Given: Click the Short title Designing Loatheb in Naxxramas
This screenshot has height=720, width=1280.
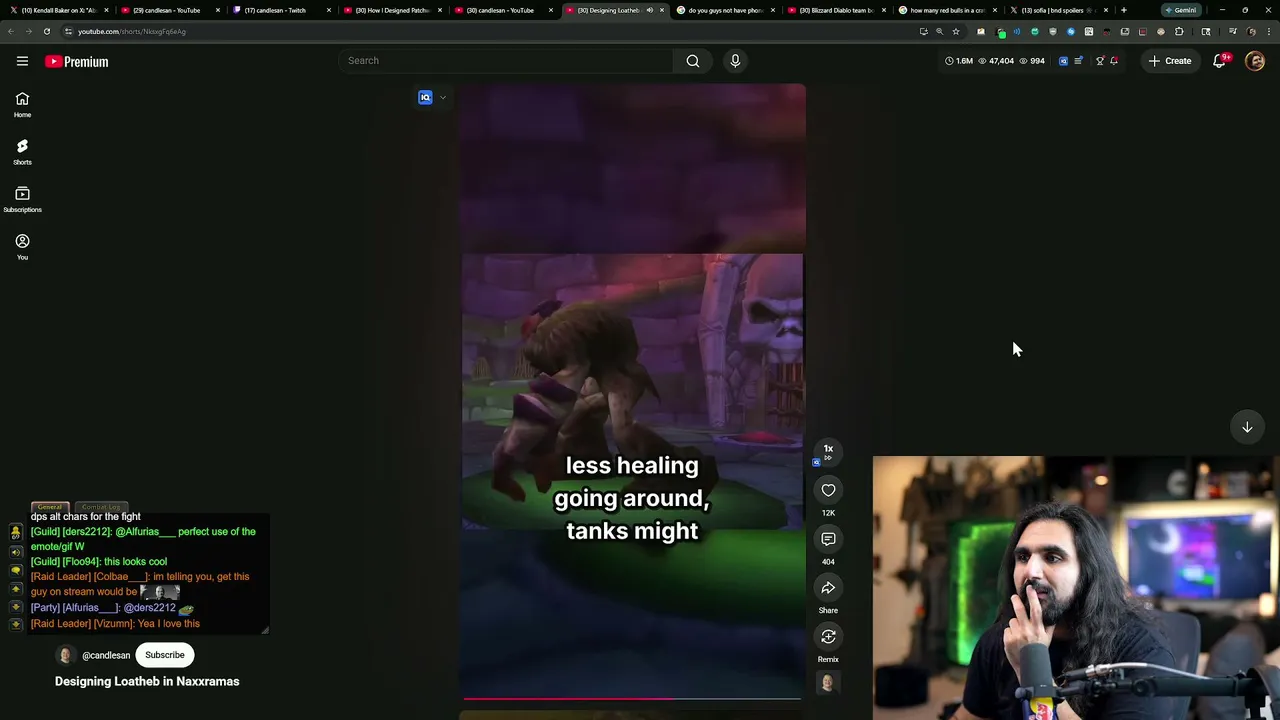Looking at the screenshot, I should [147, 681].
